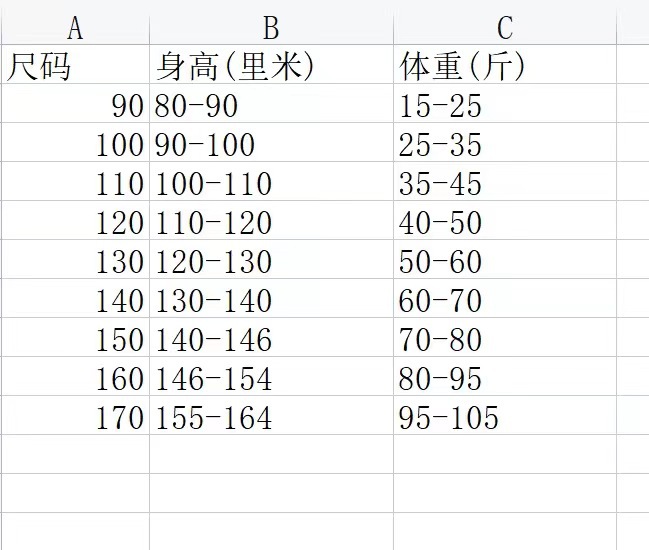
Task: Select the weight cell 80-95
Action: (x=504, y=378)
